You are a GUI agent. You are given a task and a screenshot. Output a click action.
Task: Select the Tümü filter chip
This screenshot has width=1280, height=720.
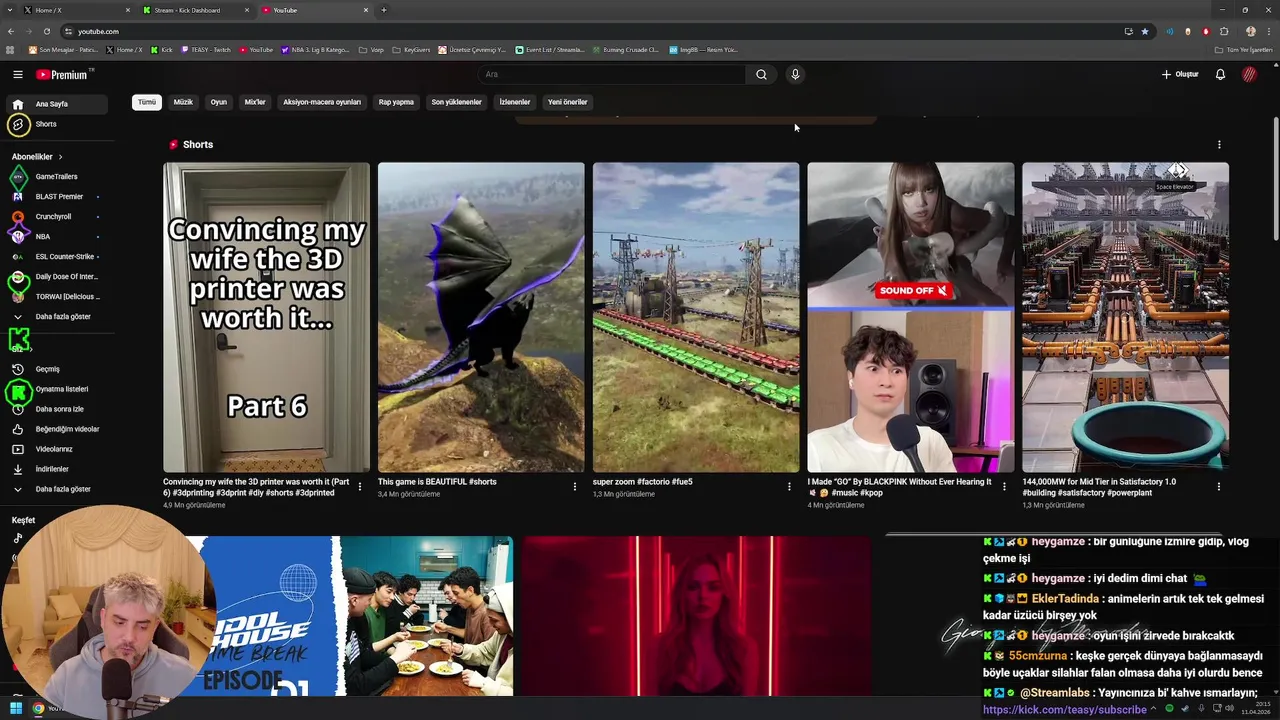pyautogui.click(x=147, y=102)
